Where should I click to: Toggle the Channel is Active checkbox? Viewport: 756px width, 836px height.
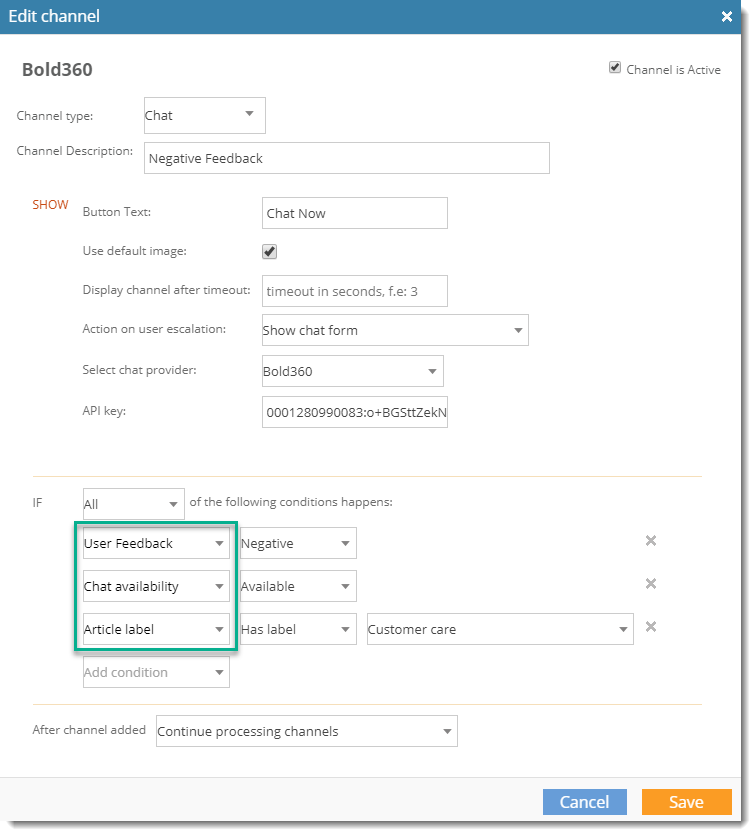tap(615, 69)
